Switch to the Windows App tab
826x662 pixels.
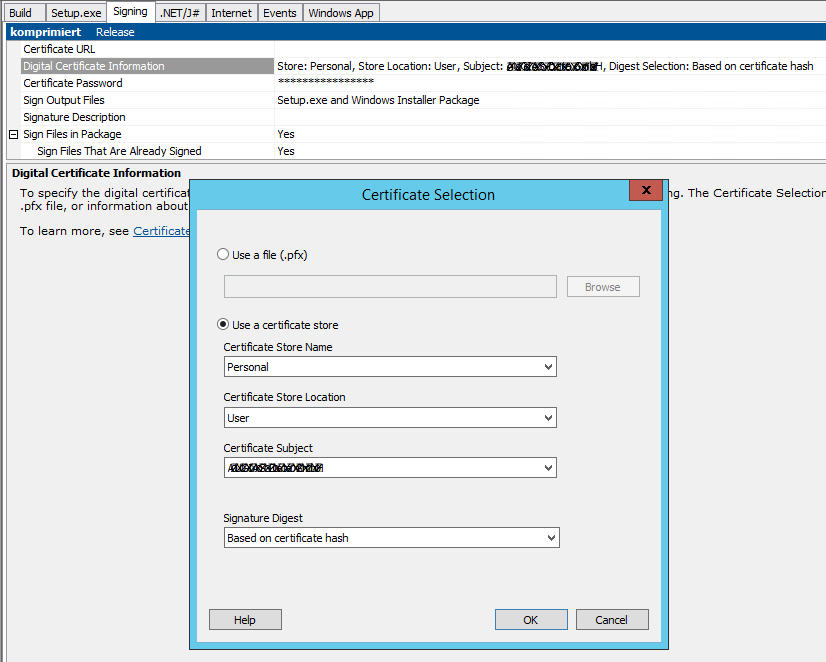point(340,13)
